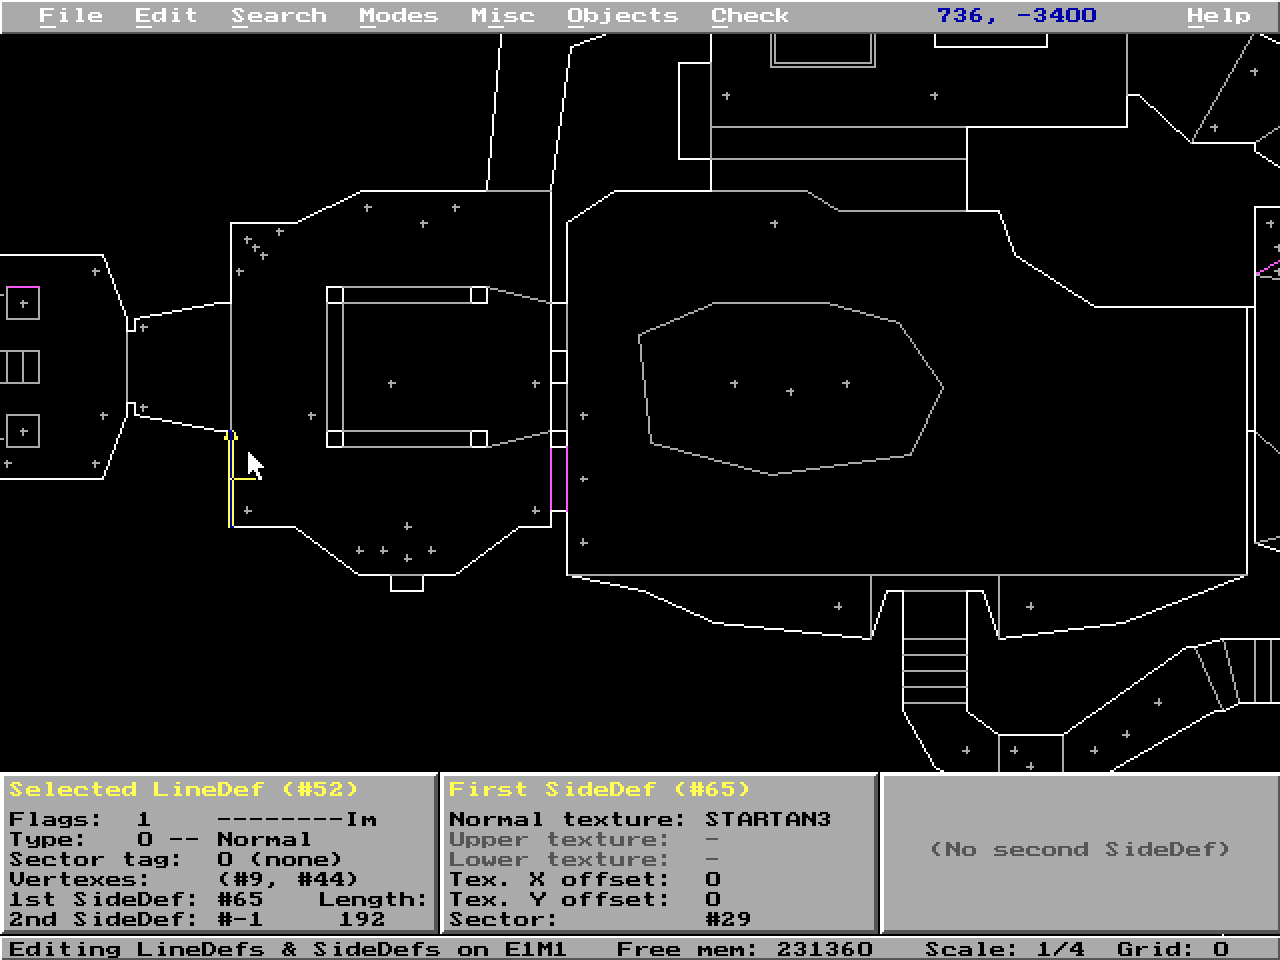Click the 'Selected LineDef (#52)' heading
Viewport: 1280px width, 960px height.
click(184, 789)
